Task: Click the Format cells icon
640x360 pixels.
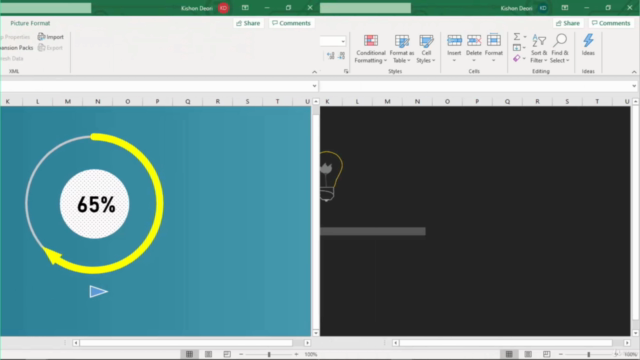Action: [x=493, y=40]
